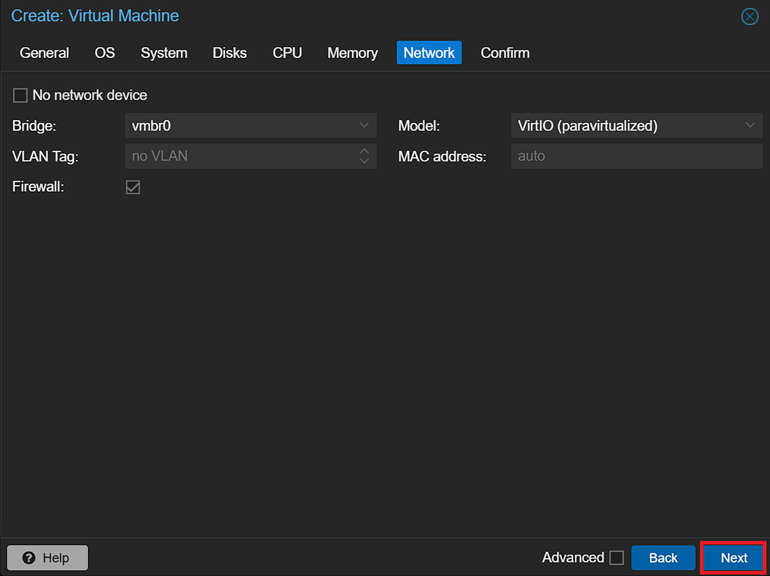Check the No network device checkbox
The image size is (770, 576).
coord(20,96)
